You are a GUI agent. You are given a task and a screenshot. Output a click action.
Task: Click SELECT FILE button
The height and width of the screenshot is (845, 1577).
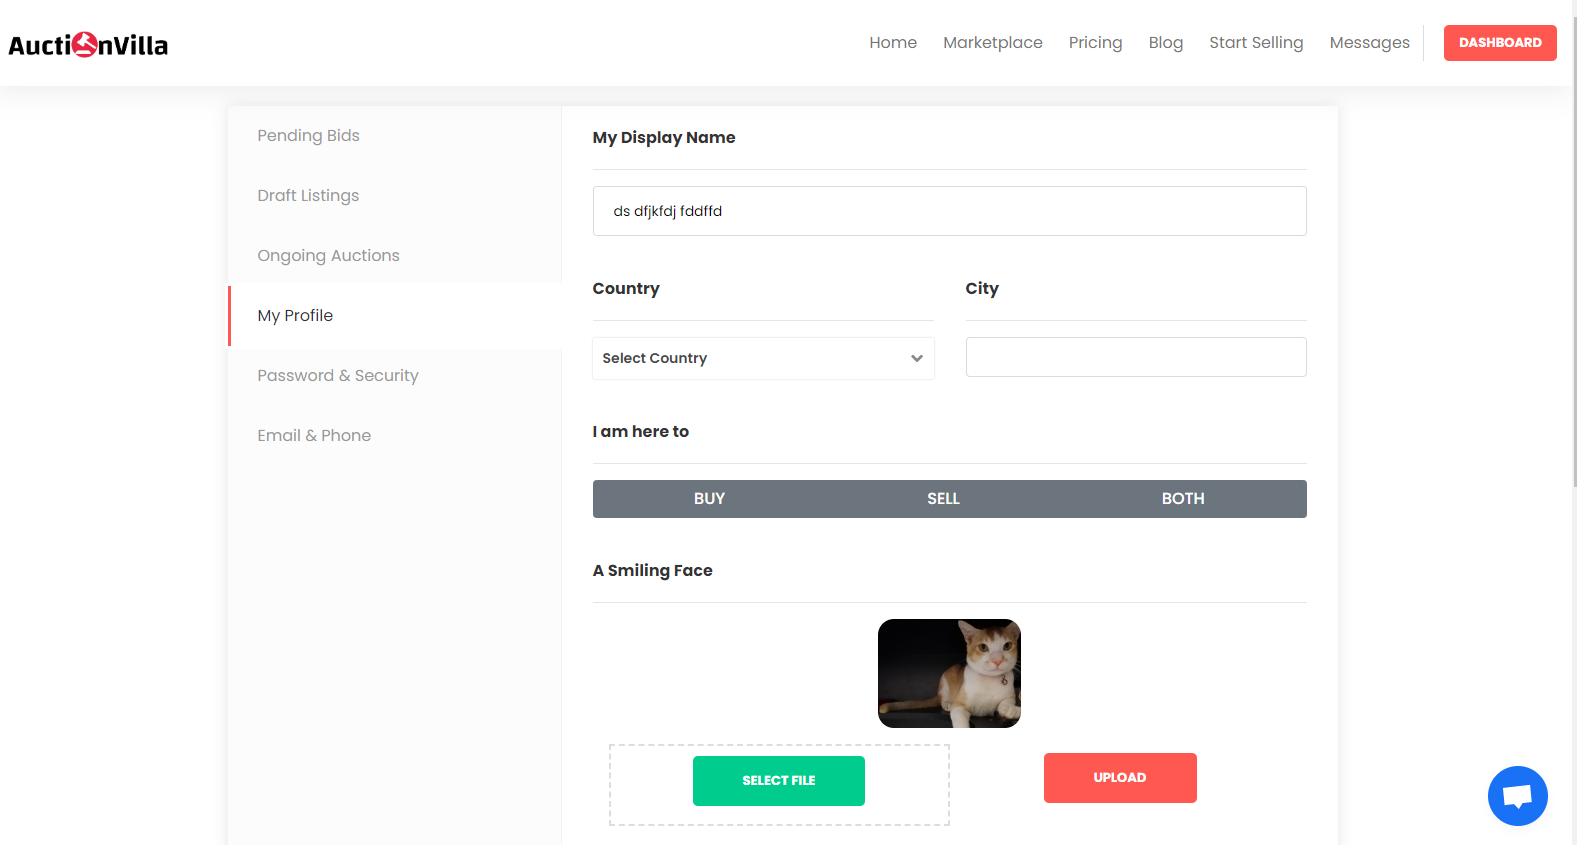click(779, 781)
